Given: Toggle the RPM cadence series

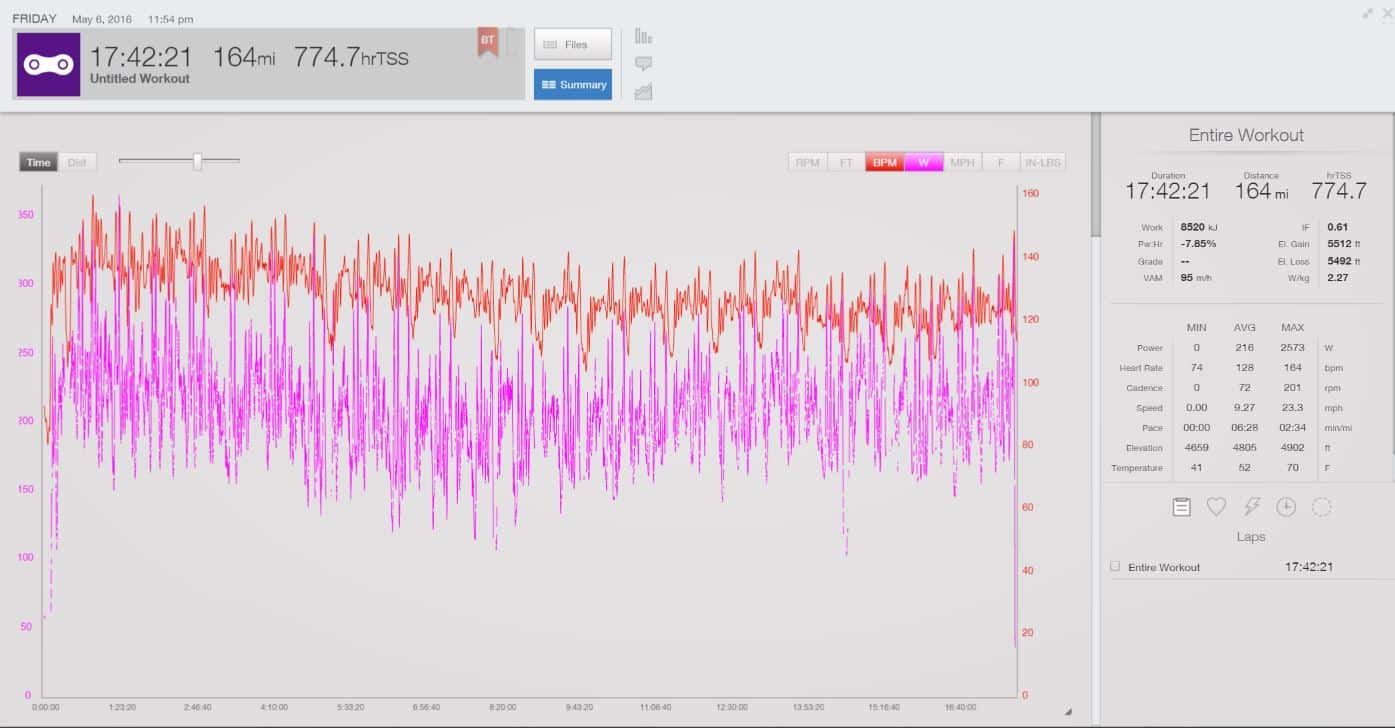Looking at the screenshot, I should tap(808, 162).
